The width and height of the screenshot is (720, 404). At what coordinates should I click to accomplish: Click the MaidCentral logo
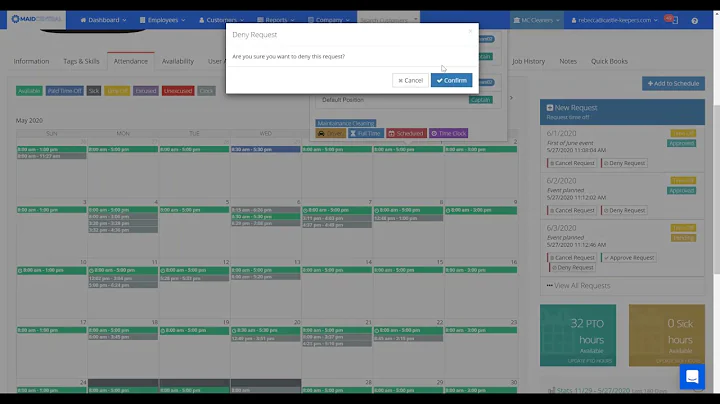[x=36, y=19]
